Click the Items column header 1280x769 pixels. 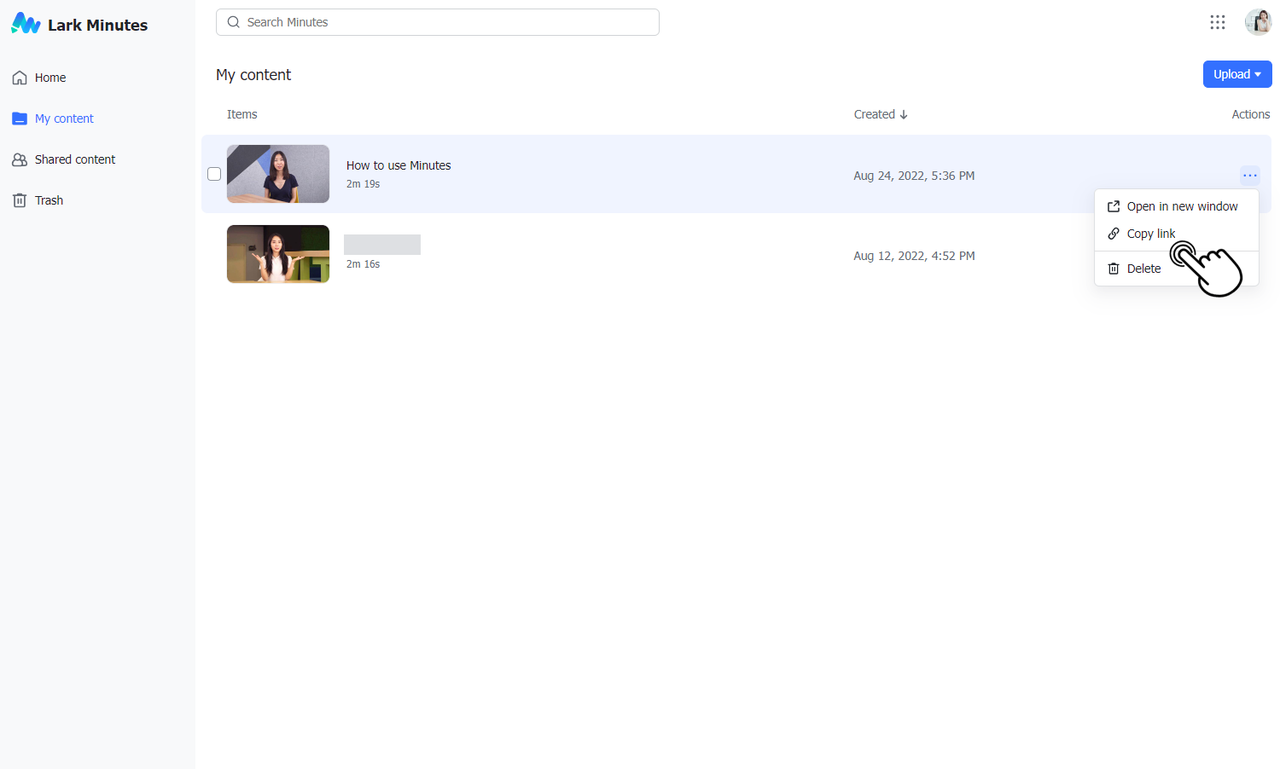[242, 115]
